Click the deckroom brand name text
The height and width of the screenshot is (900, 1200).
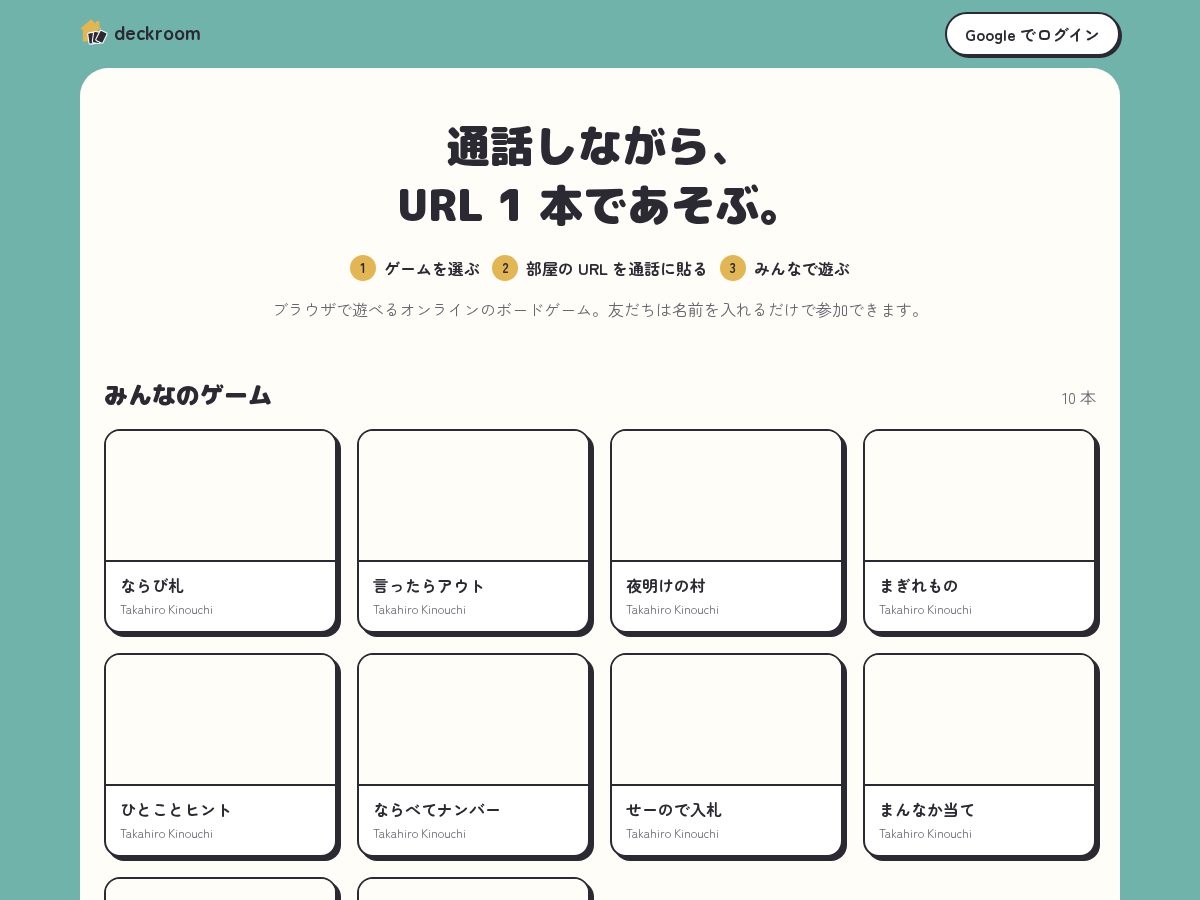click(157, 33)
